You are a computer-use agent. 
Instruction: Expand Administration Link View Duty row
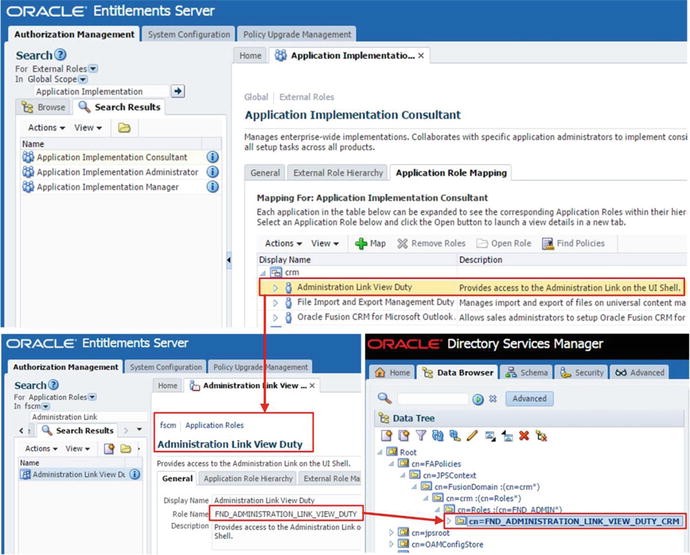click(x=275, y=288)
